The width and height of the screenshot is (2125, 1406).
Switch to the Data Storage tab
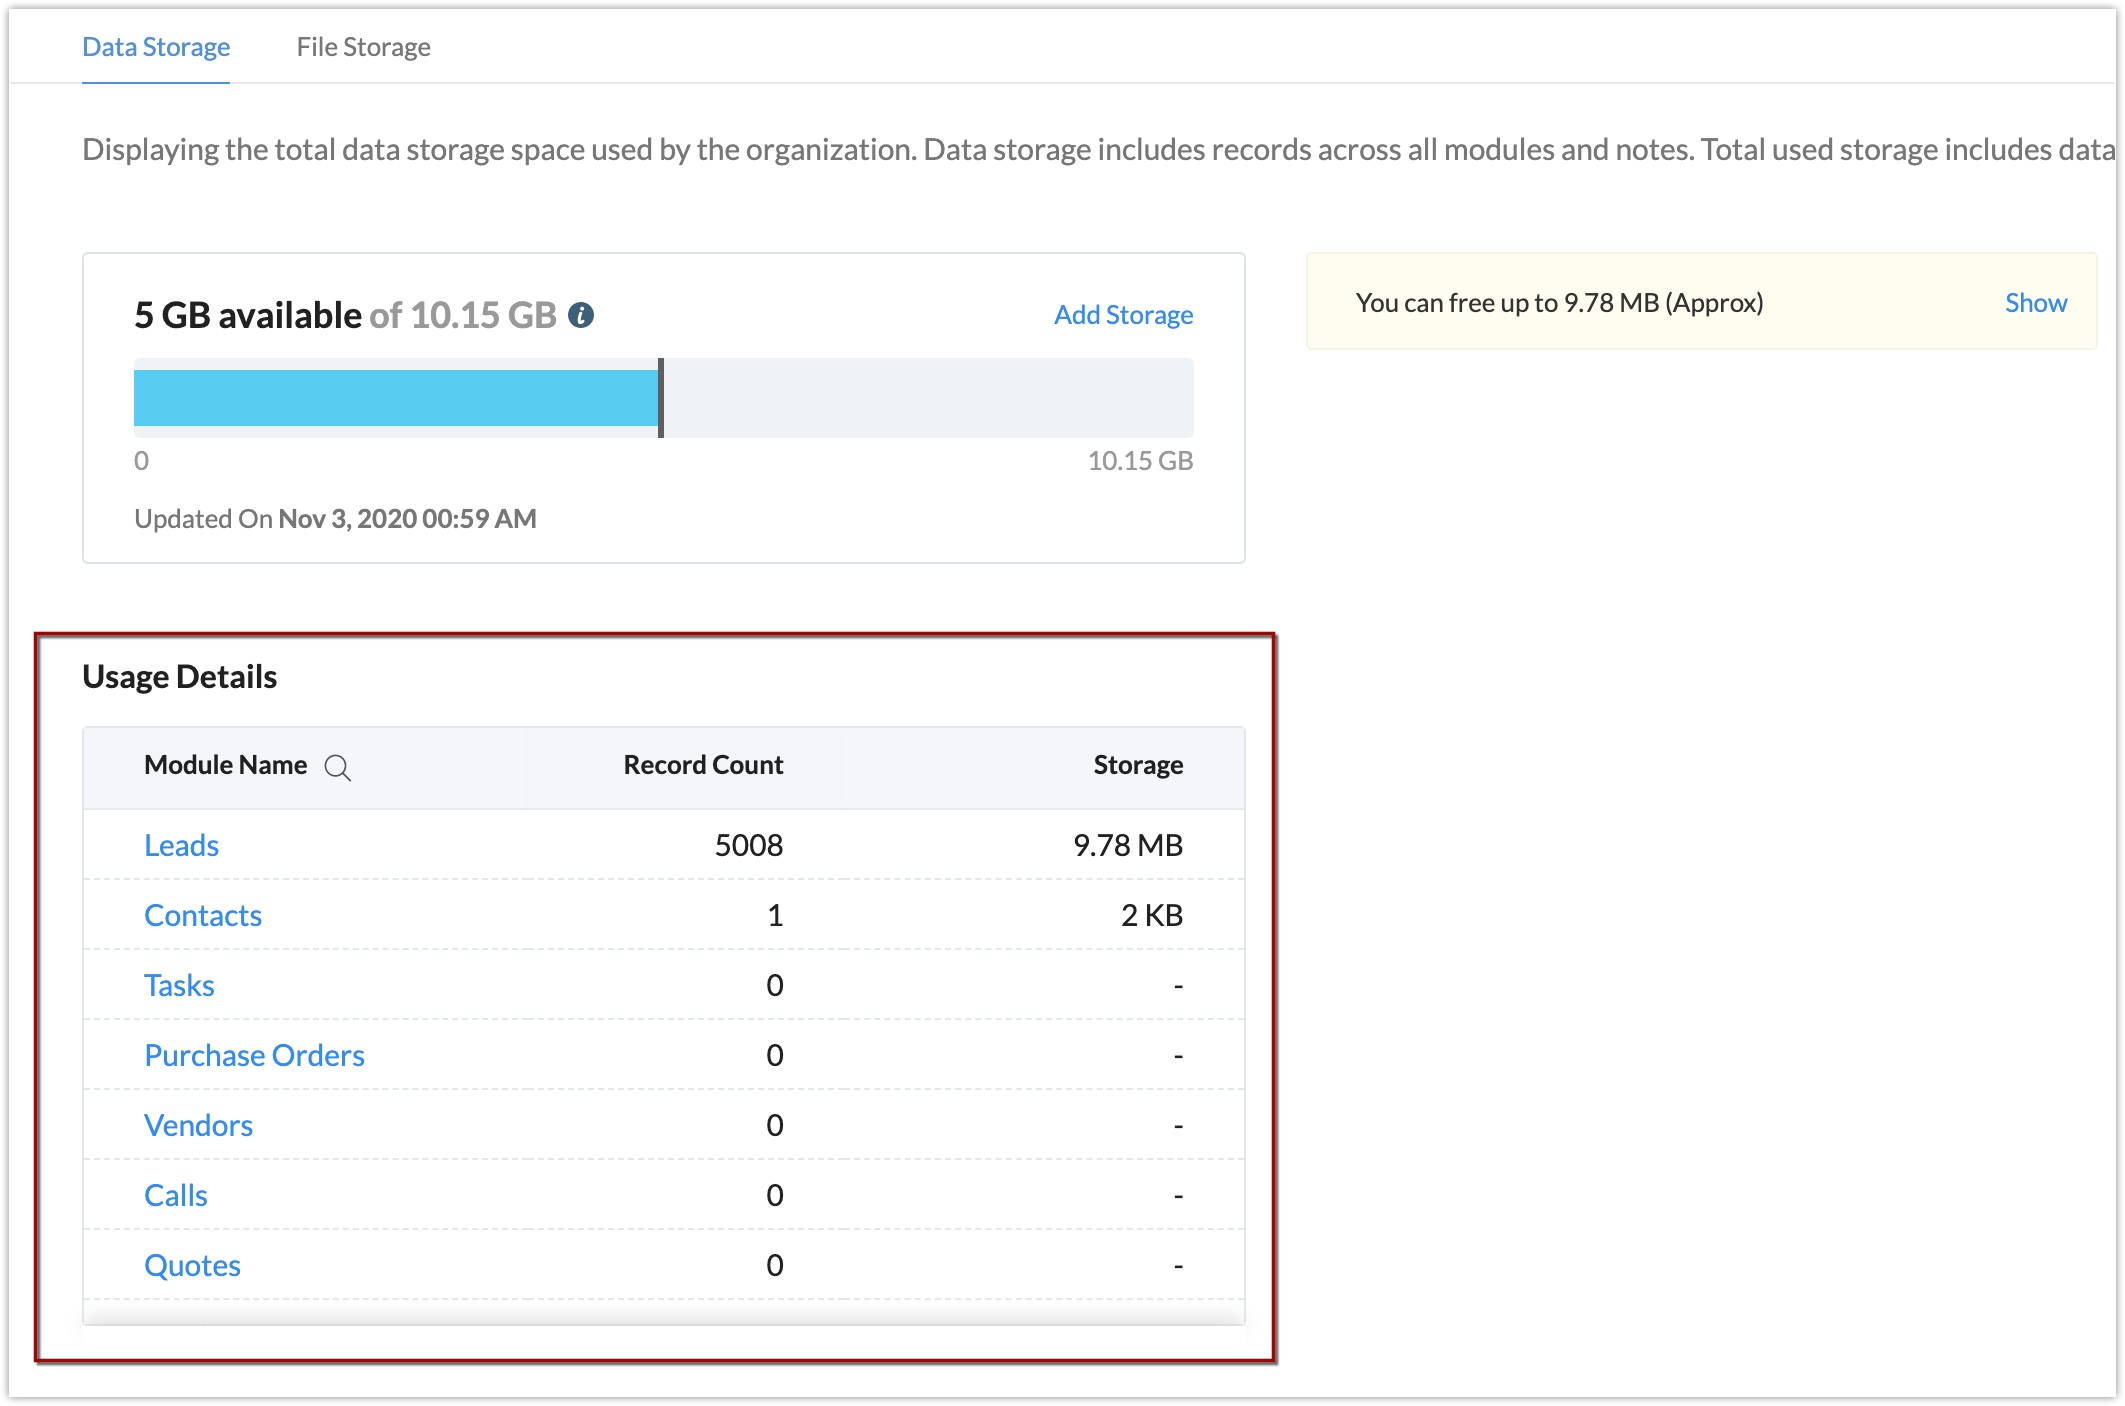click(155, 46)
